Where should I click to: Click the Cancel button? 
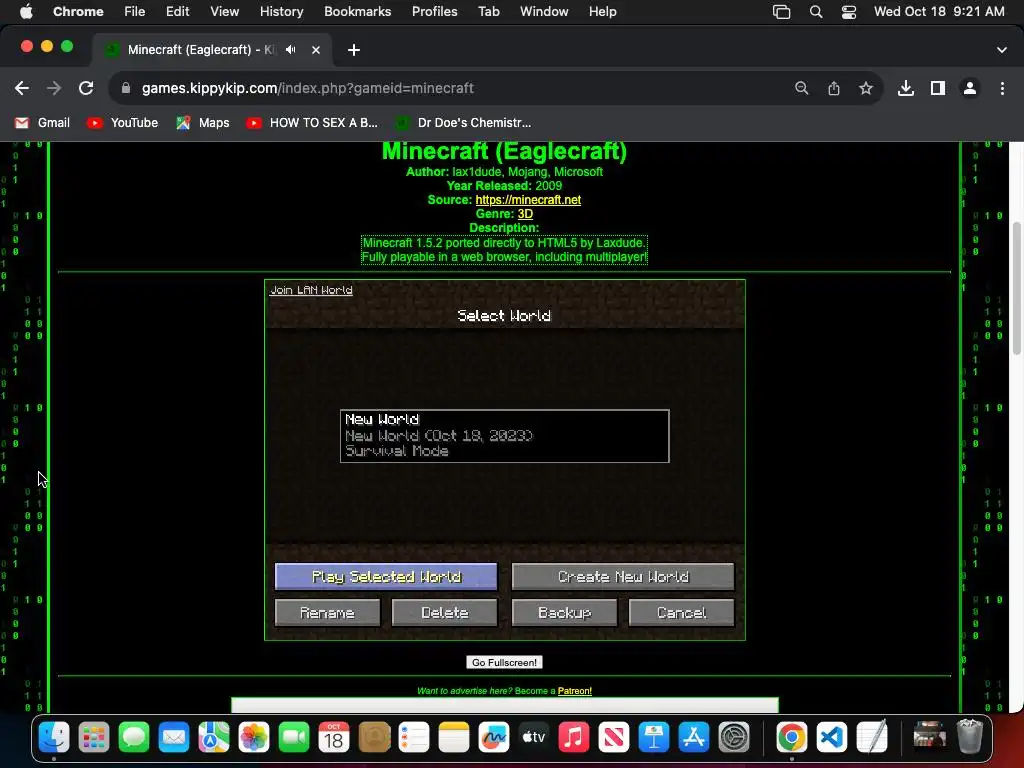tap(682, 613)
